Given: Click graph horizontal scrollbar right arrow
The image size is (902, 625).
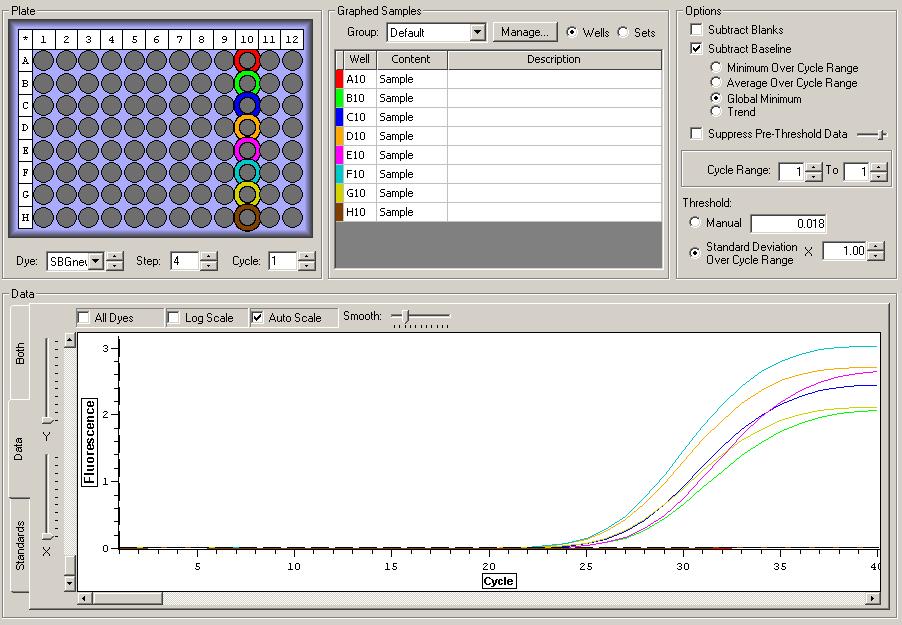Looking at the screenshot, I should (x=873, y=598).
